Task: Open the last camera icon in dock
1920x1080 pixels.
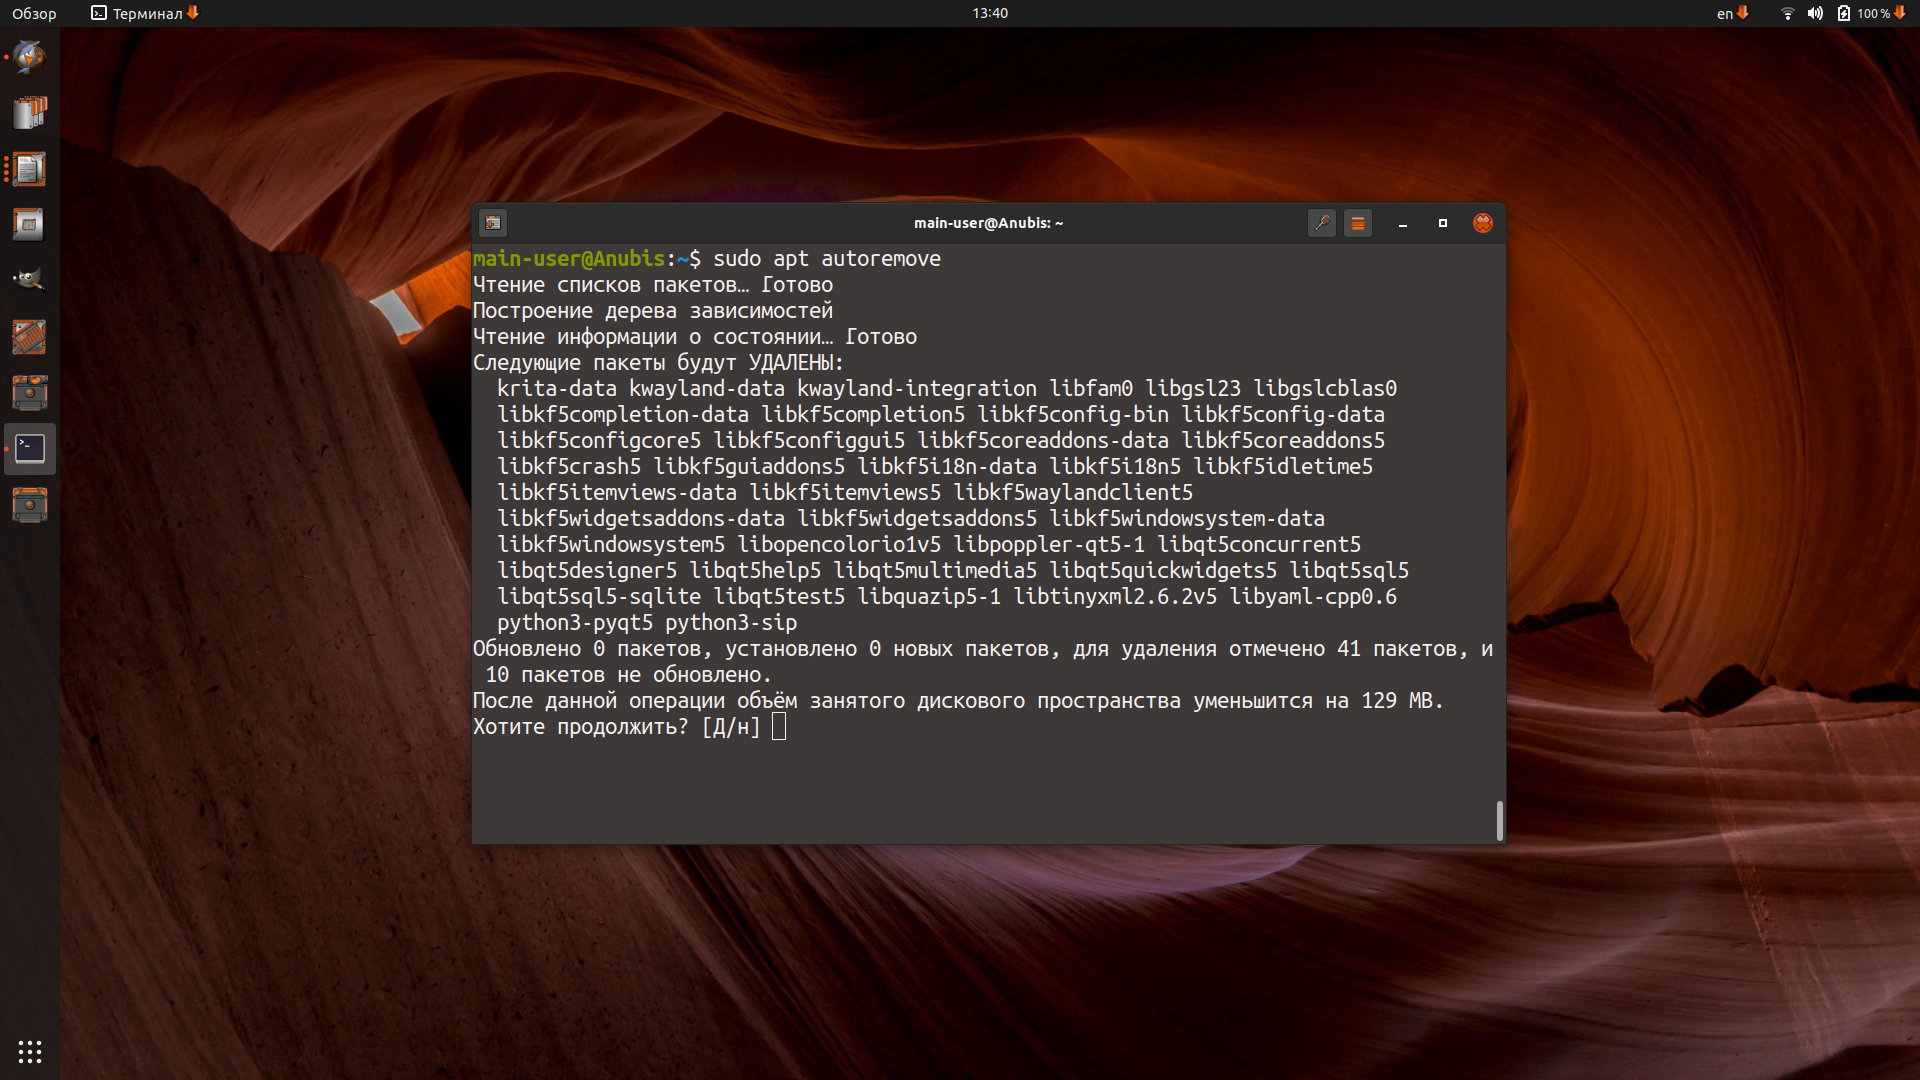Action: point(29,505)
